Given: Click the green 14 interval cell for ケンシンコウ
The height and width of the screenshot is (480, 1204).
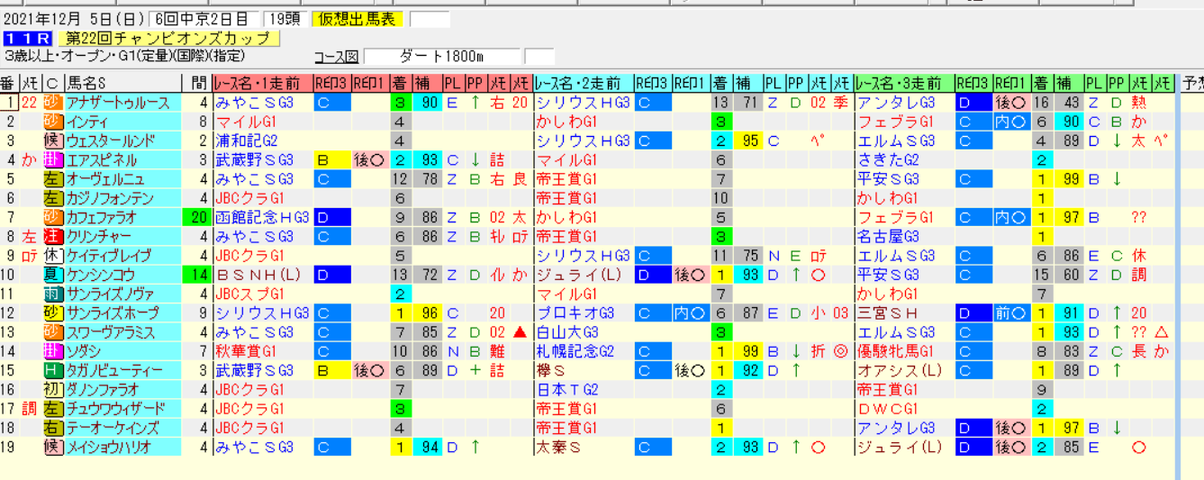Looking at the screenshot, I should [x=197, y=273].
